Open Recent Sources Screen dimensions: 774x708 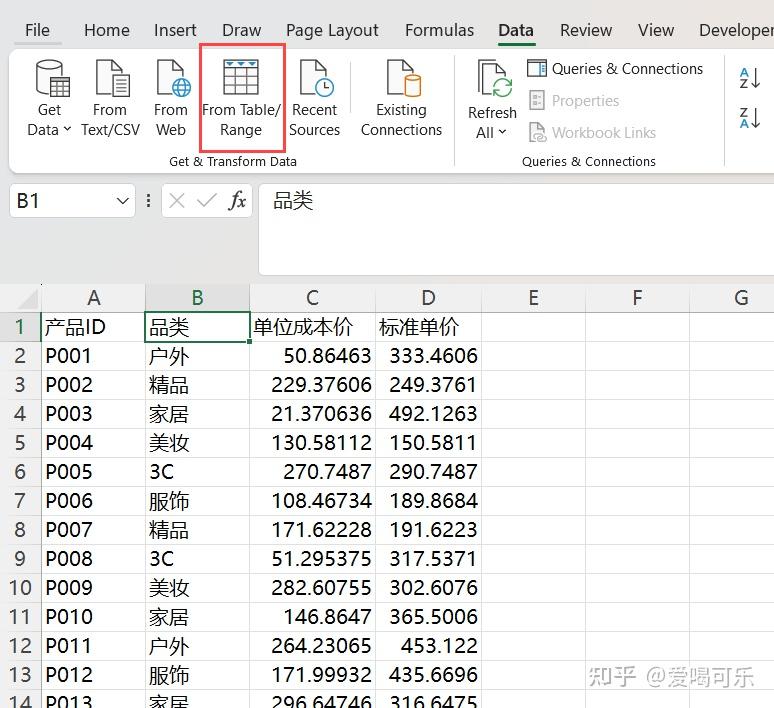[314, 98]
